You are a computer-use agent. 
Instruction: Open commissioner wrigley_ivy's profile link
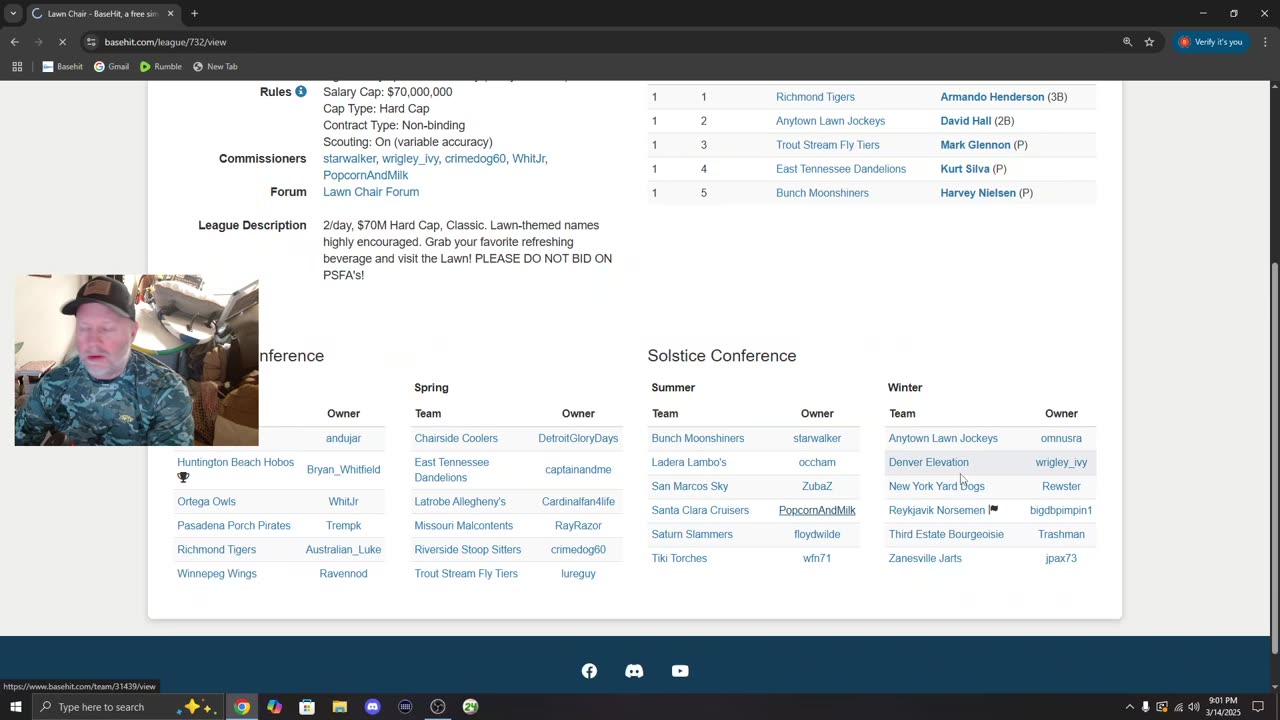[x=410, y=159]
